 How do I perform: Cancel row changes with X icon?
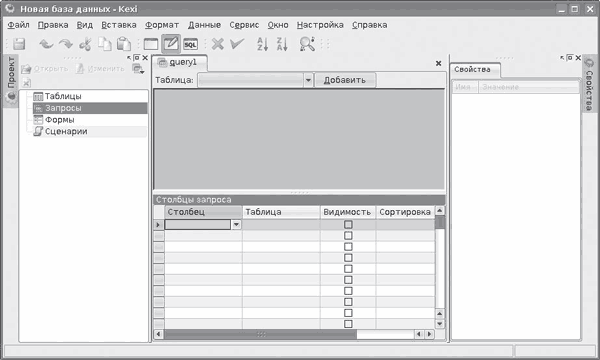click(218, 44)
